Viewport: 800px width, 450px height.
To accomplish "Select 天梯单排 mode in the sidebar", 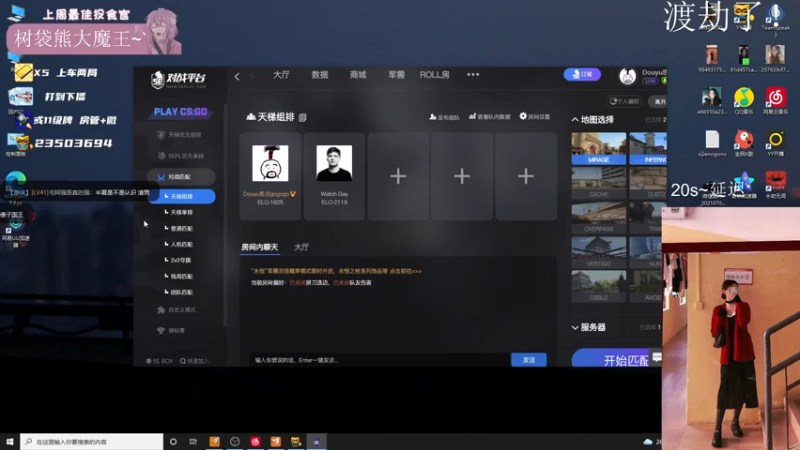I will (x=181, y=212).
